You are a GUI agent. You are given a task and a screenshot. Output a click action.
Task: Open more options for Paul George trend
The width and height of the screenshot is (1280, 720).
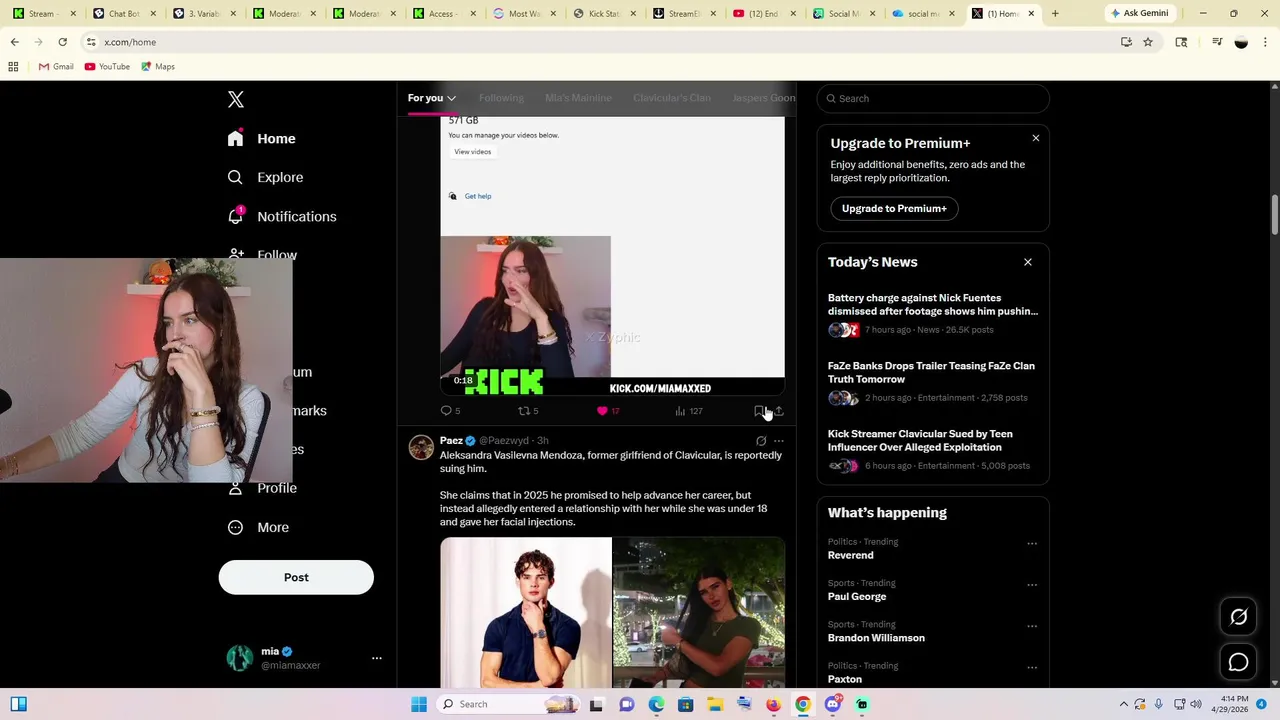[x=1032, y=585]
